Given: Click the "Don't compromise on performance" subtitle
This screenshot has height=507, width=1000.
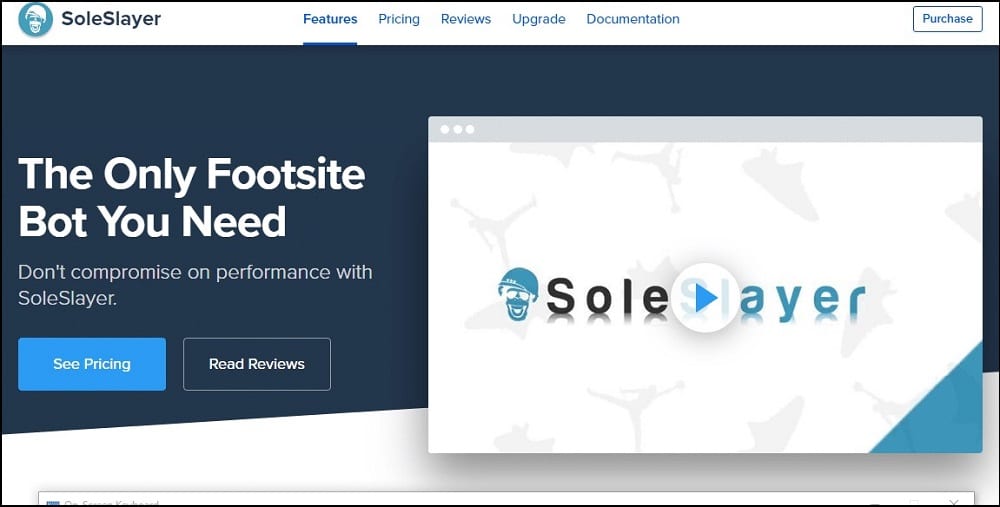Looking at the screenshot, I should (195, 284).
